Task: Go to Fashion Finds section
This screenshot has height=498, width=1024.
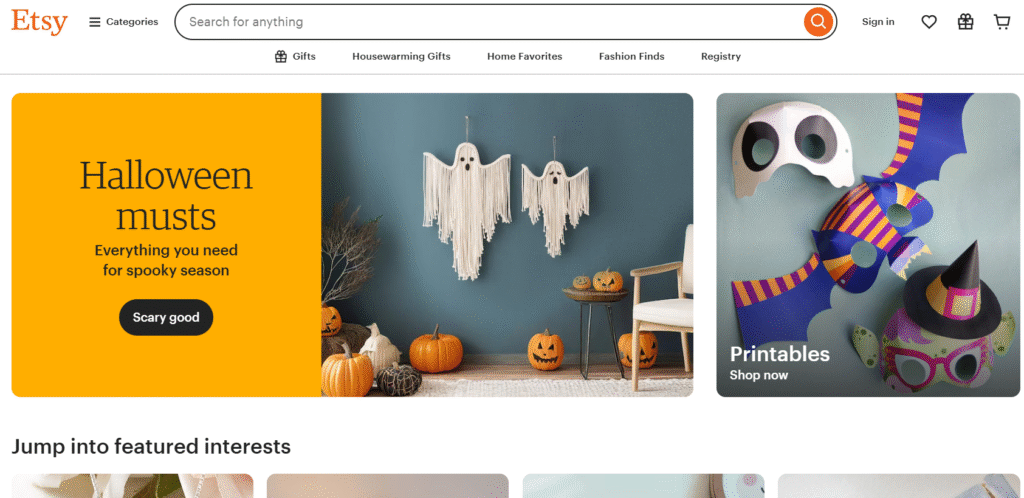Action: click(x=632, y=56)
